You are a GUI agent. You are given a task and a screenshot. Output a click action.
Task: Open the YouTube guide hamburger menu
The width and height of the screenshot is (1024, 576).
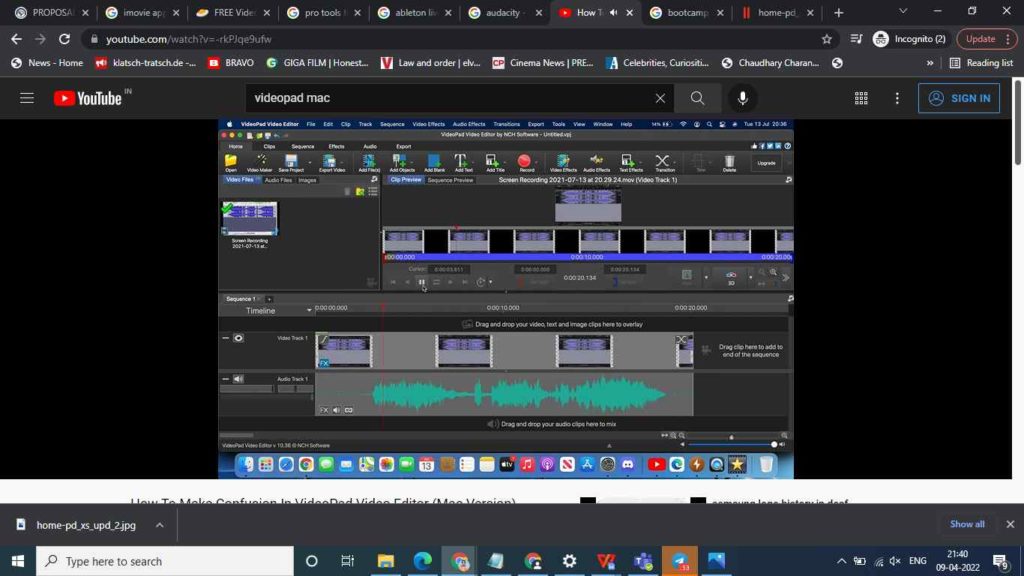tap(27, 98)
